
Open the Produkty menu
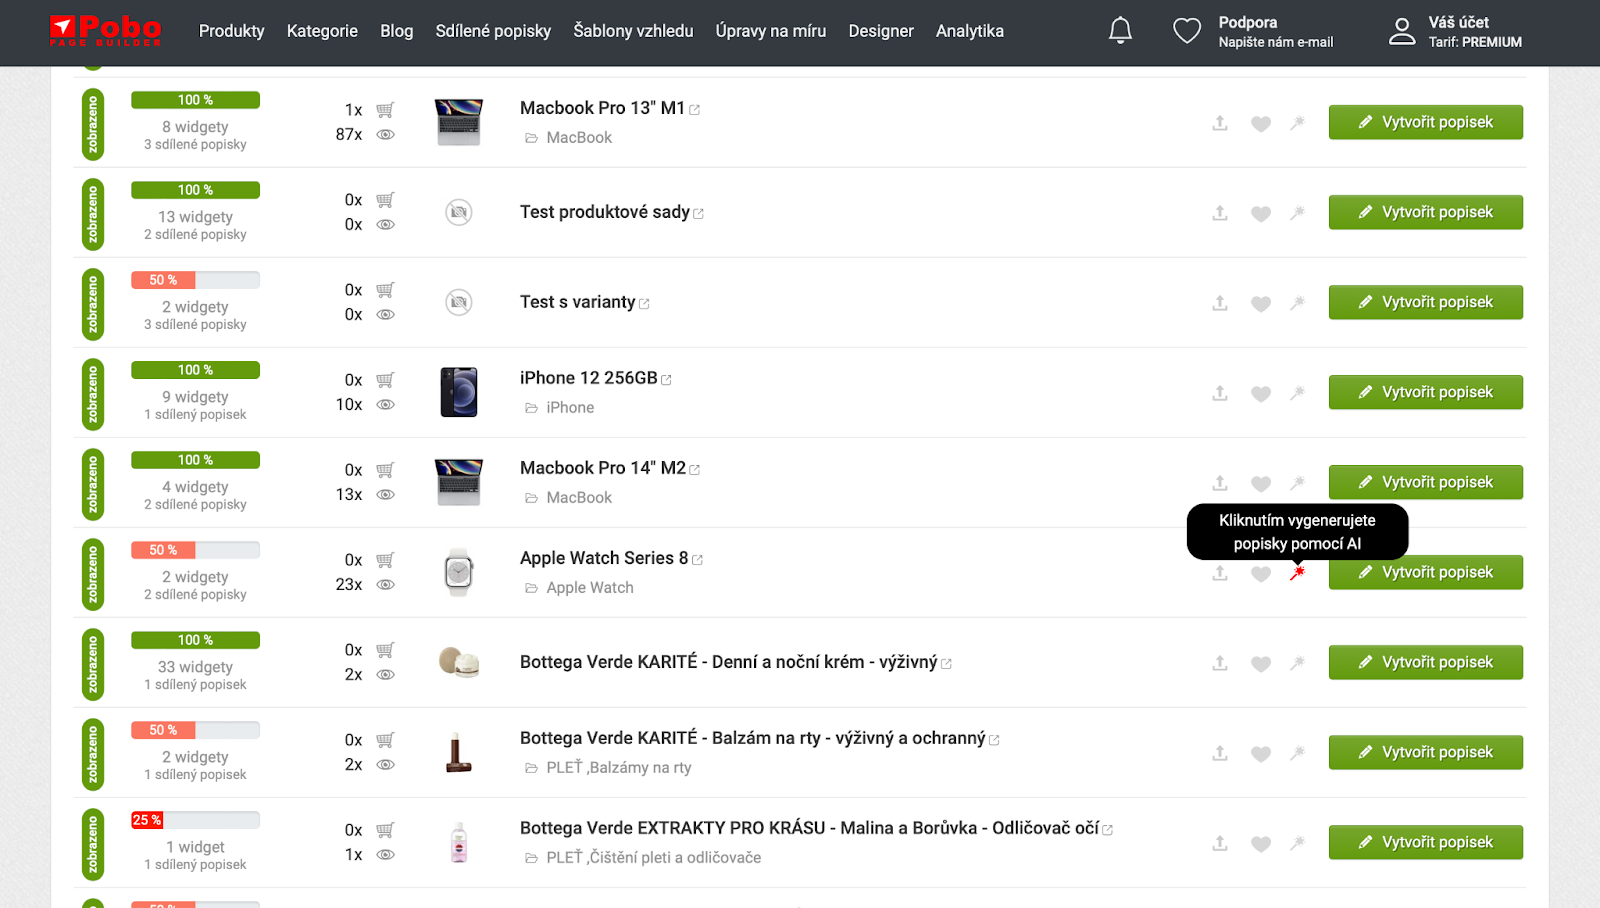(x=232, y=31)
